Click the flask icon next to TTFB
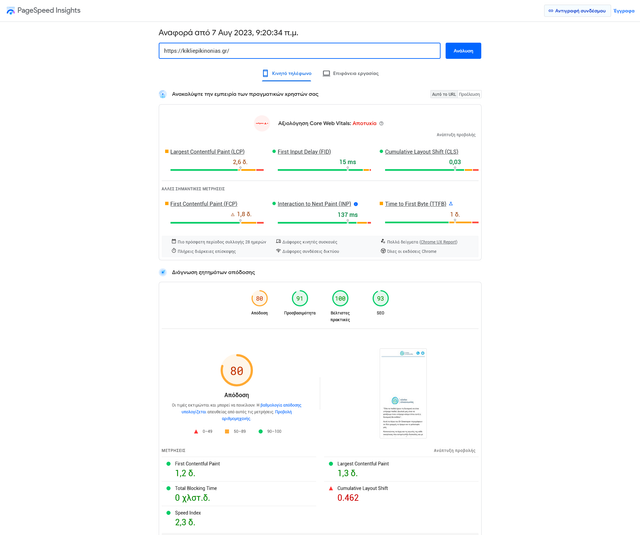 [x=451, y=204]
